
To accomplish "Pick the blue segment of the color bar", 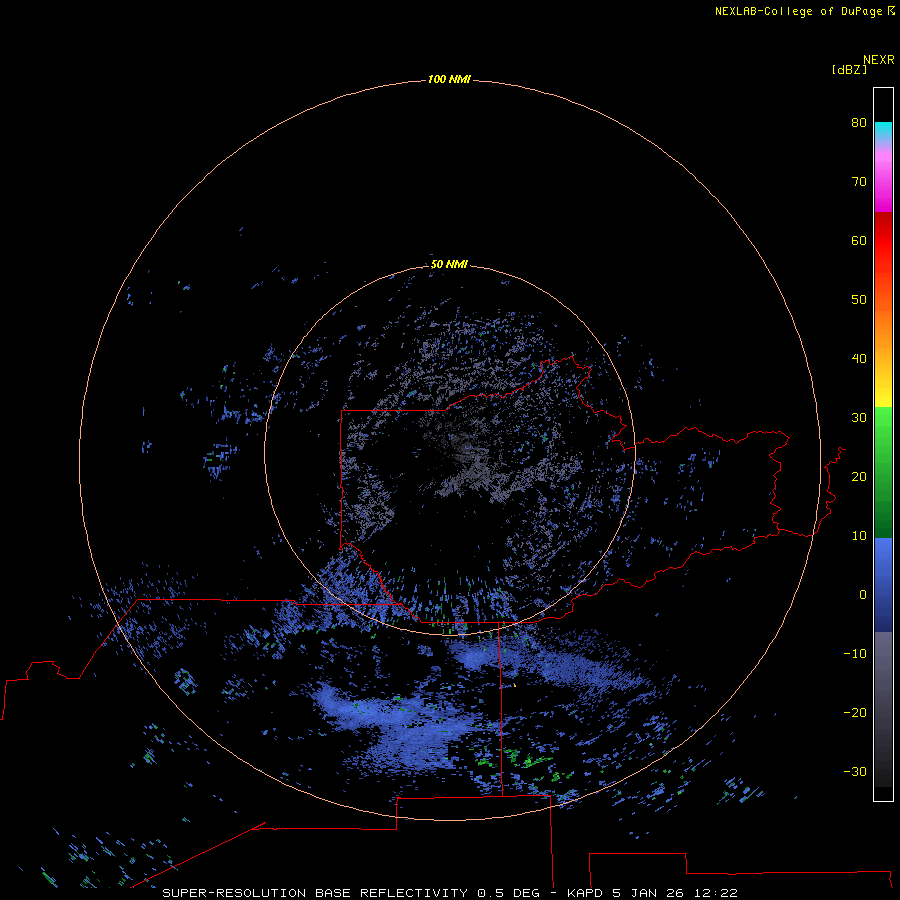I will pos(883,584).
